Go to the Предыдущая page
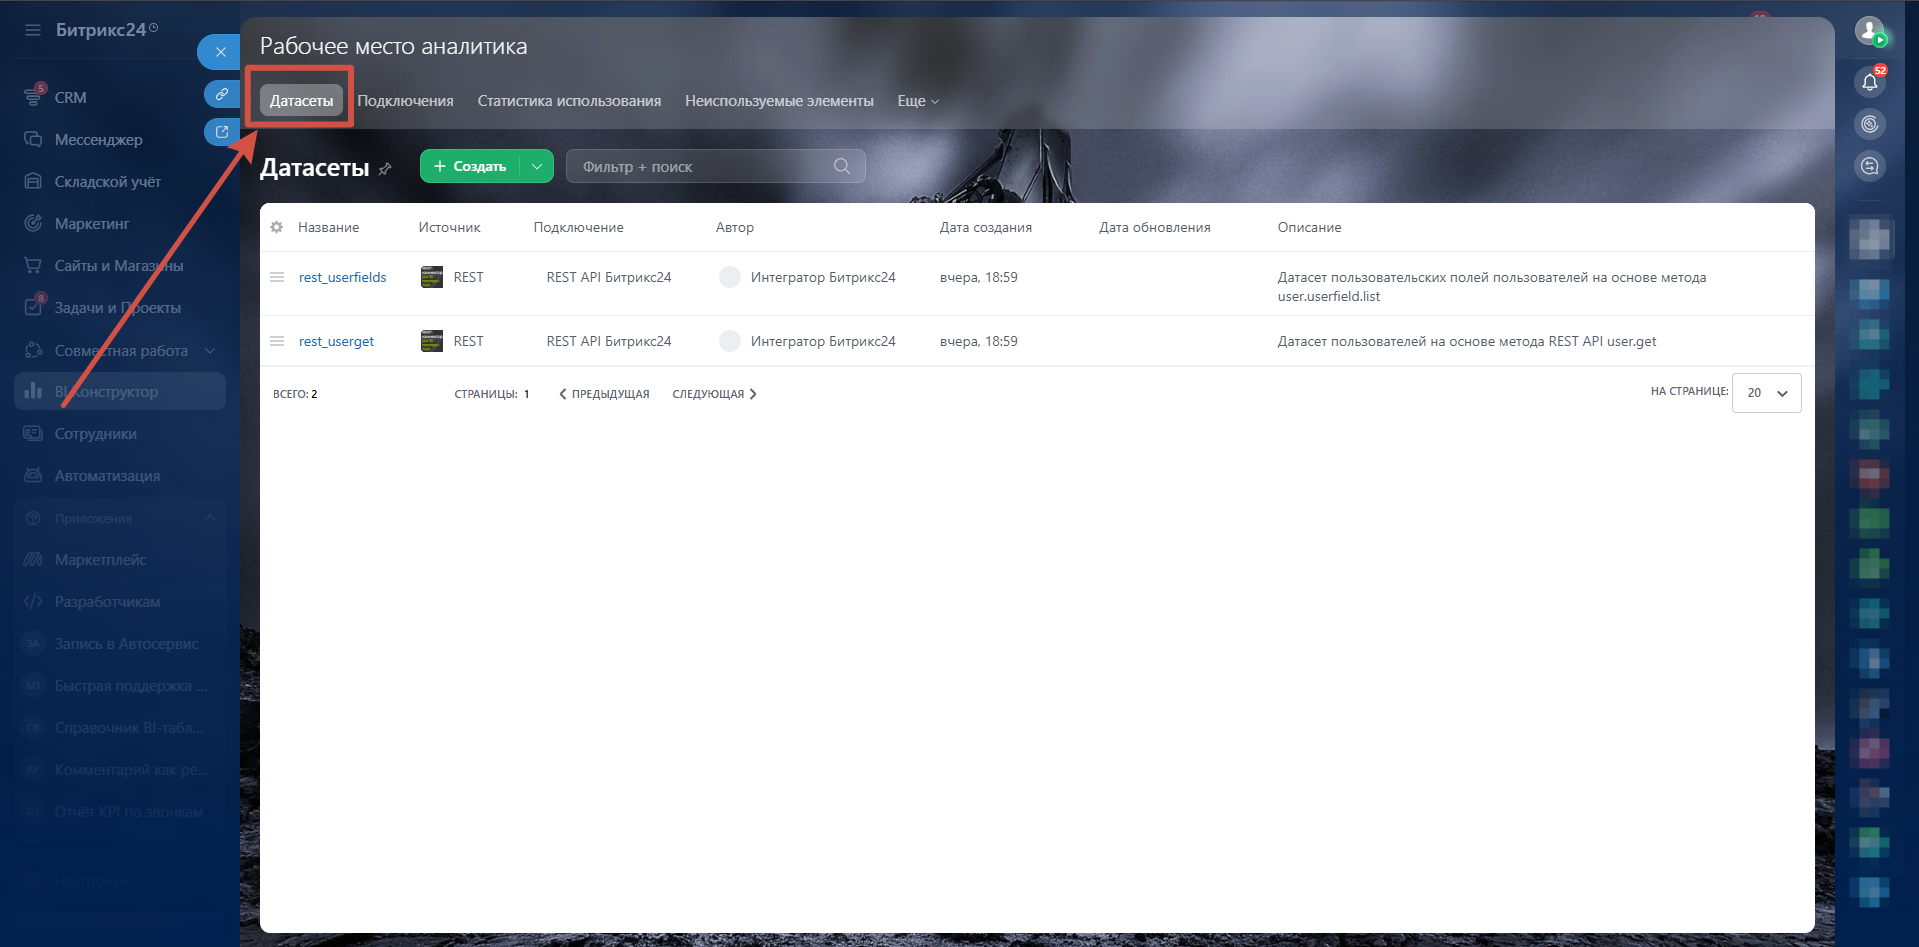Image resolution: width=1919 pixels, height=947 pixels. click(x=604, y=394)
